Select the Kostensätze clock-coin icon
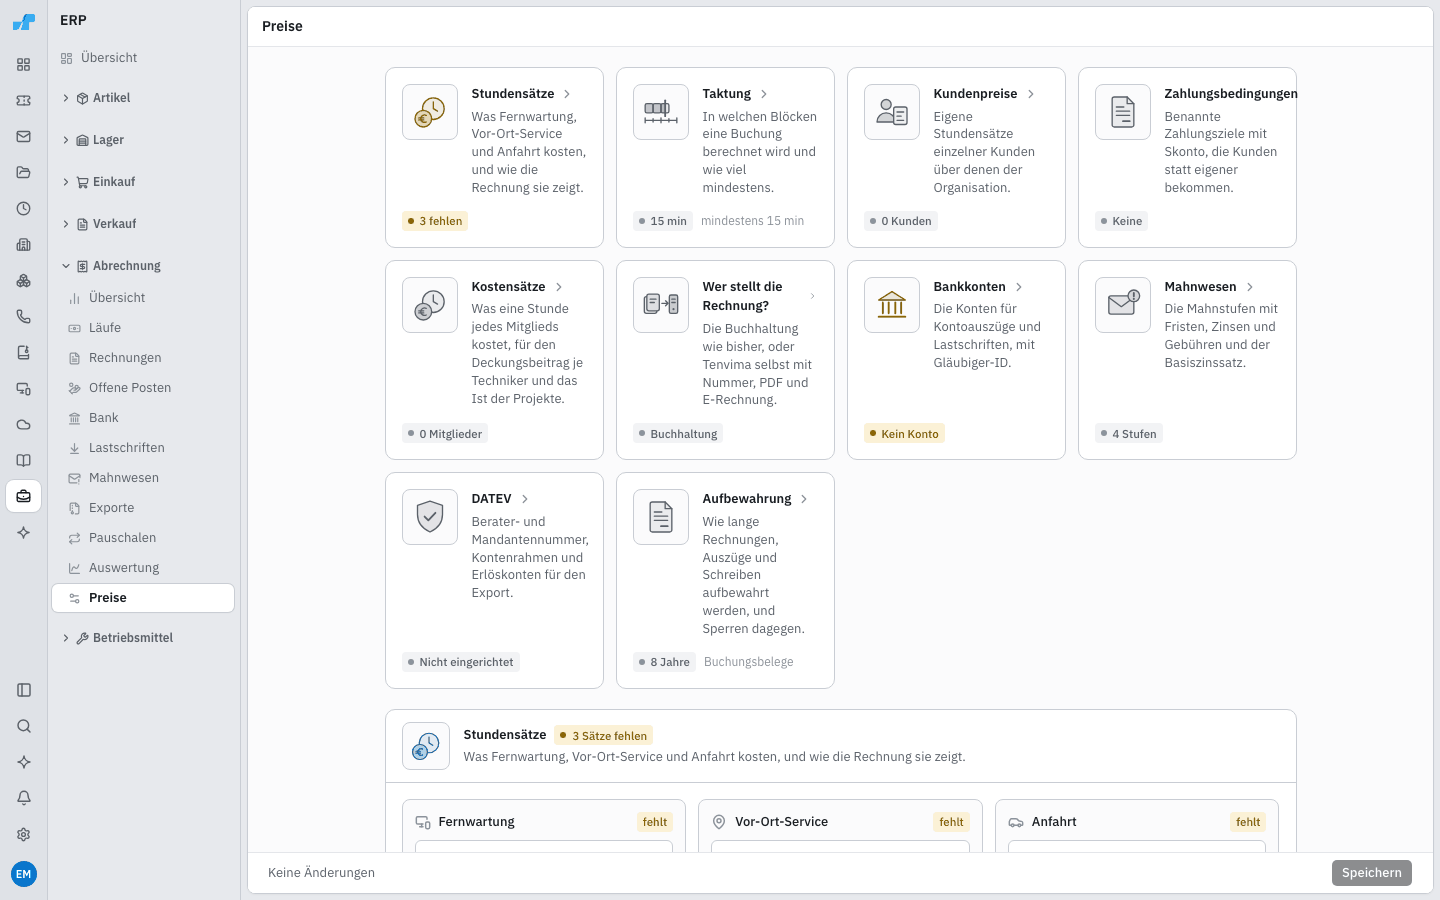The height and width of the screenshot is (900, 1440). (430, 305)
